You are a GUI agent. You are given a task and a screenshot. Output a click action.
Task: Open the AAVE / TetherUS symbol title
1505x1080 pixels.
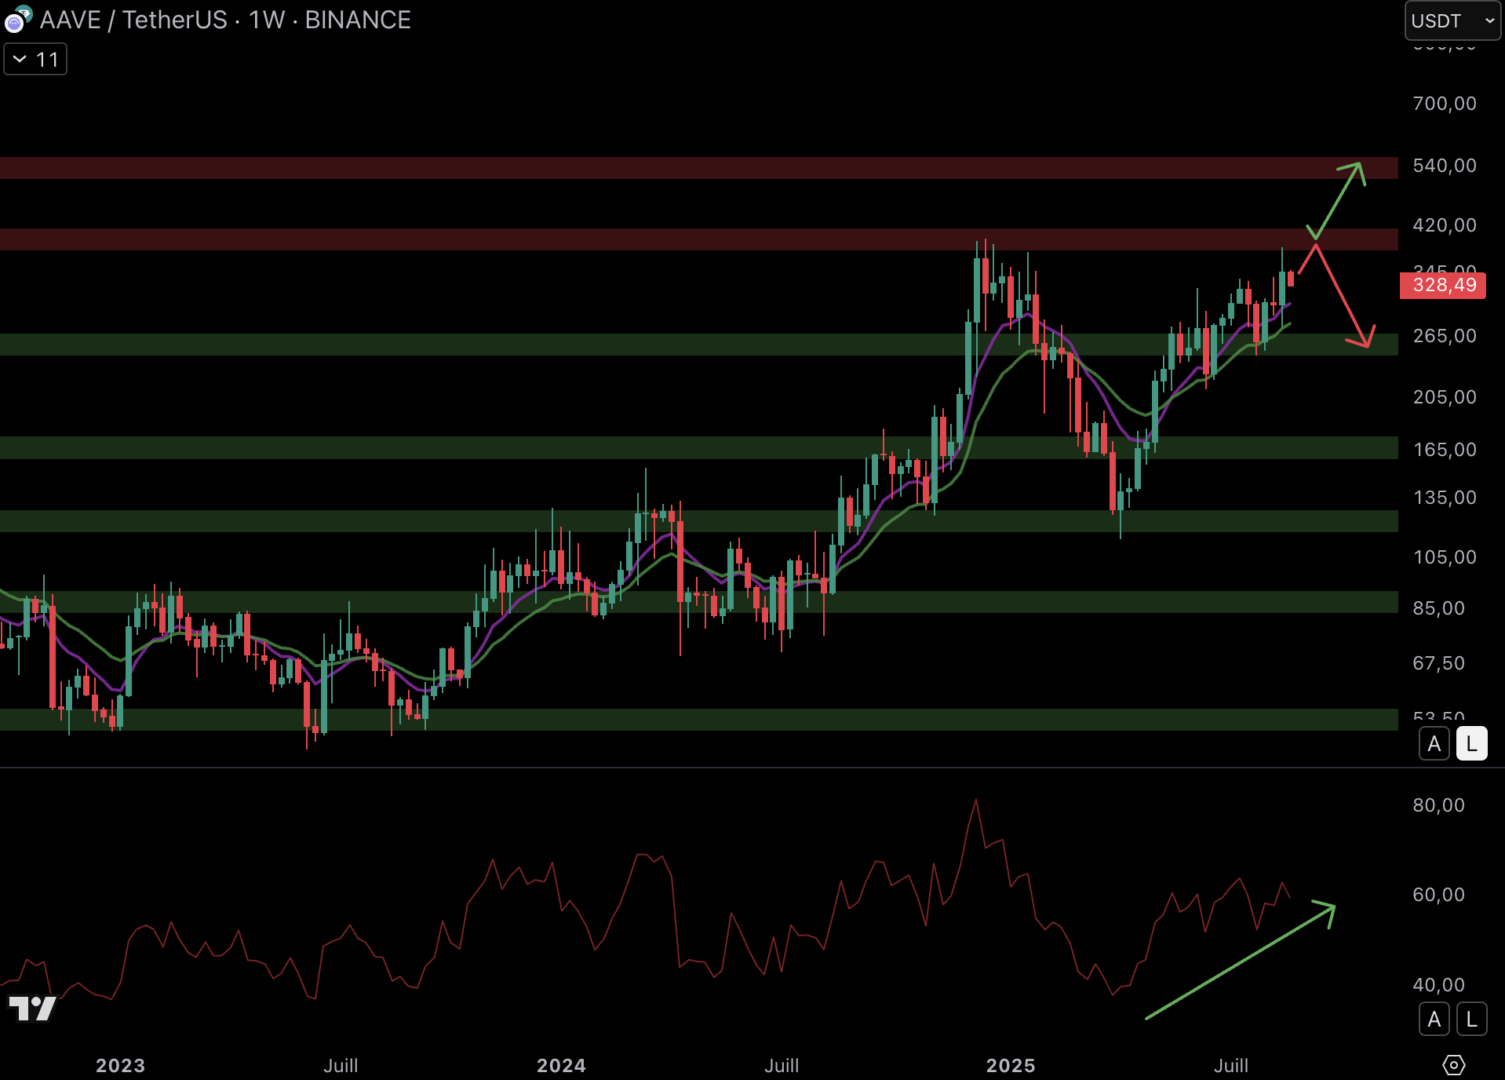coord(225,20)
